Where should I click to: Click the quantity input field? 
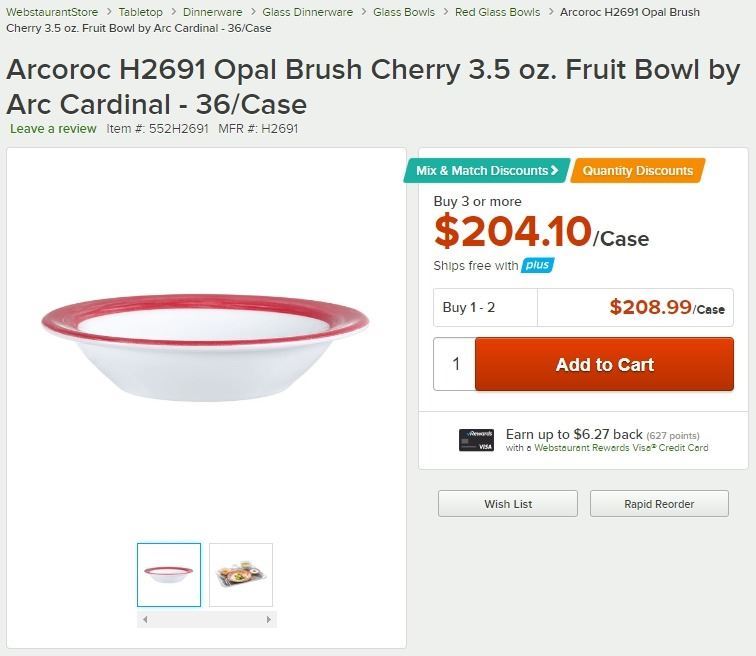pyautogui.click(x=455, y=364)
